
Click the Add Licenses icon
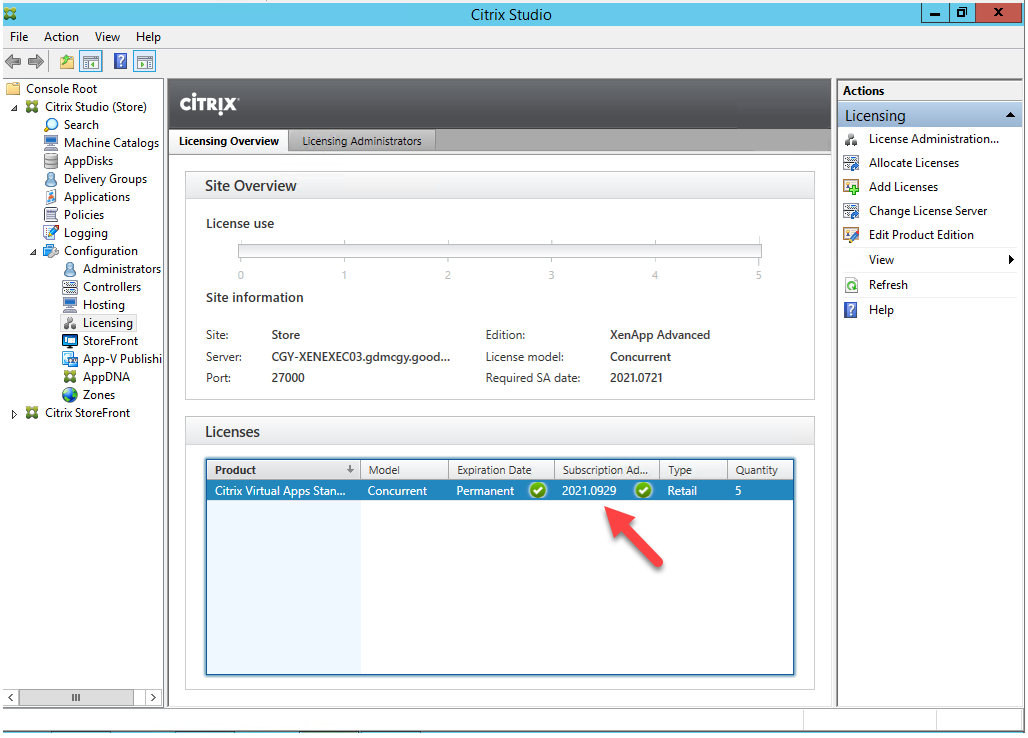coord(851,187)
